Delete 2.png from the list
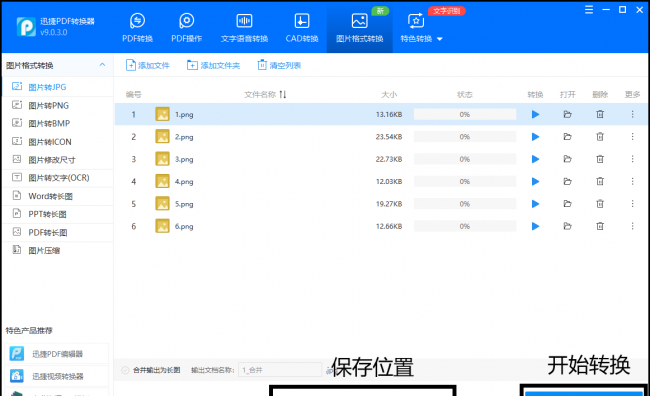Screen dimensions: 650x396 (600, 136)
